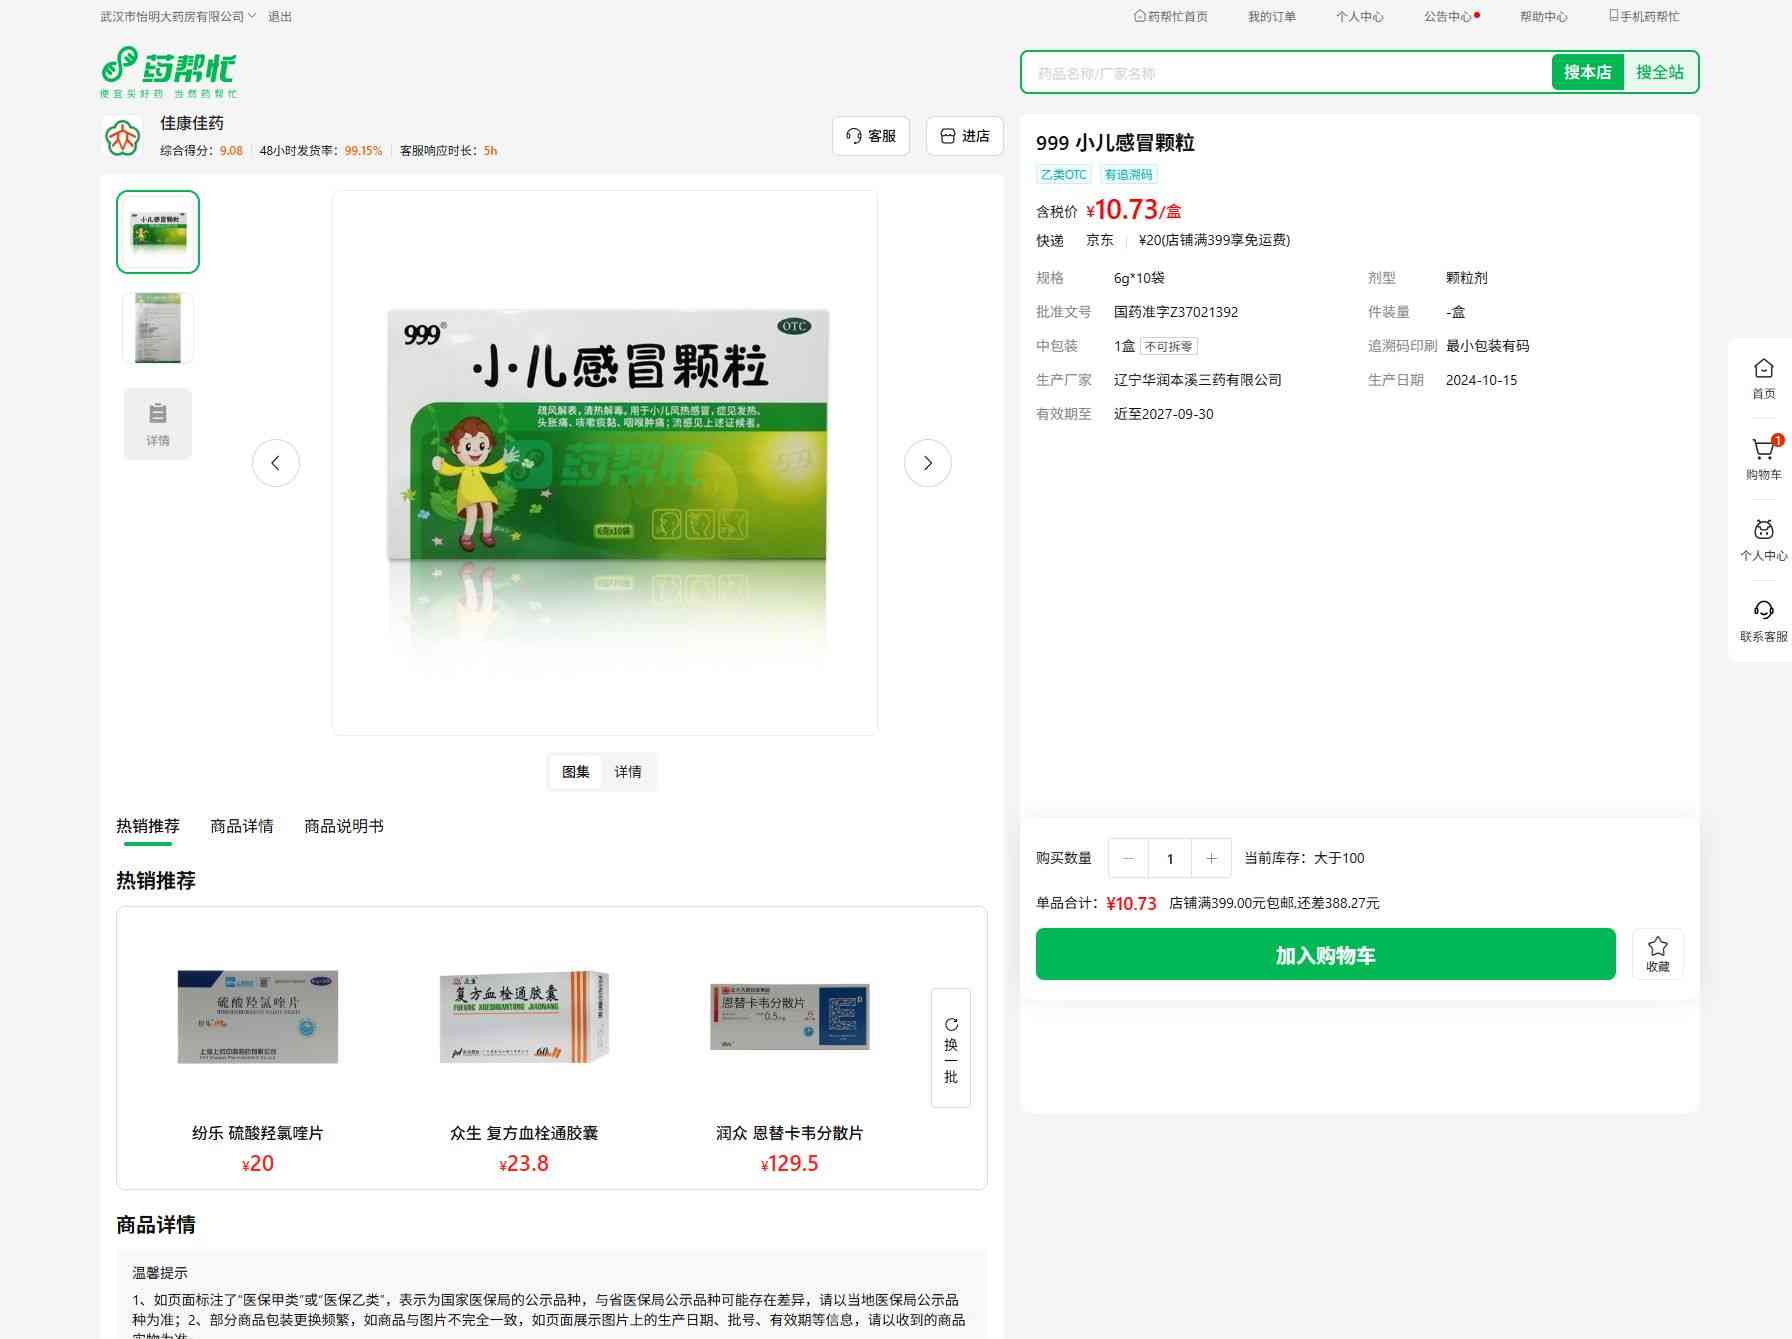Click 搜全站 search button
The image size is (1792, 1339).
pos(1659,72)
